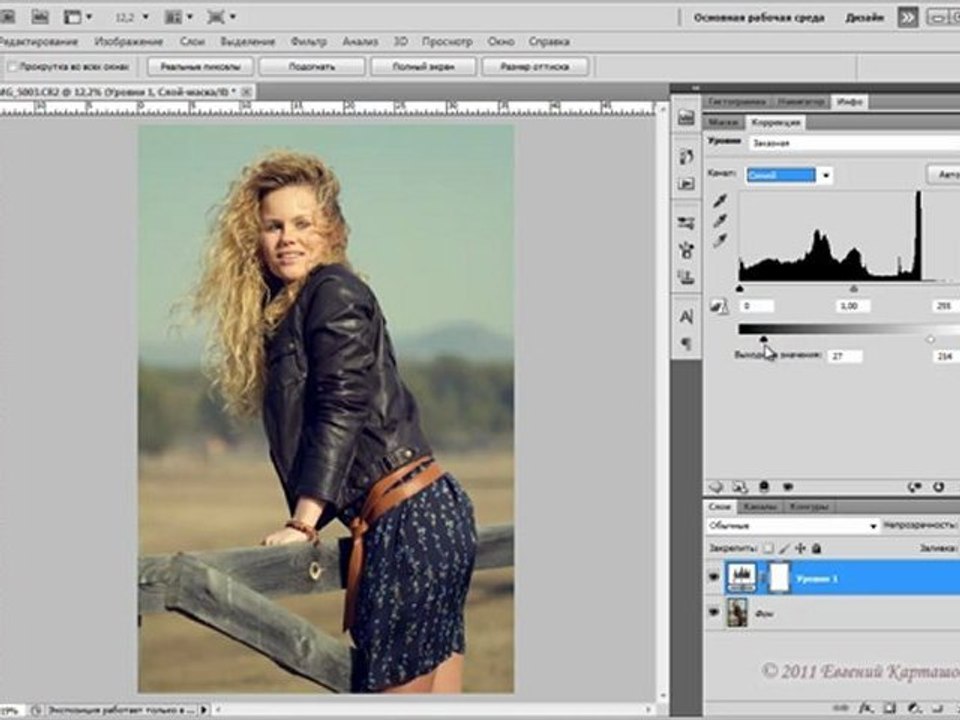
Task: Open the topmost collapsed panel icon in dock
Action: (x=686, y=117)
